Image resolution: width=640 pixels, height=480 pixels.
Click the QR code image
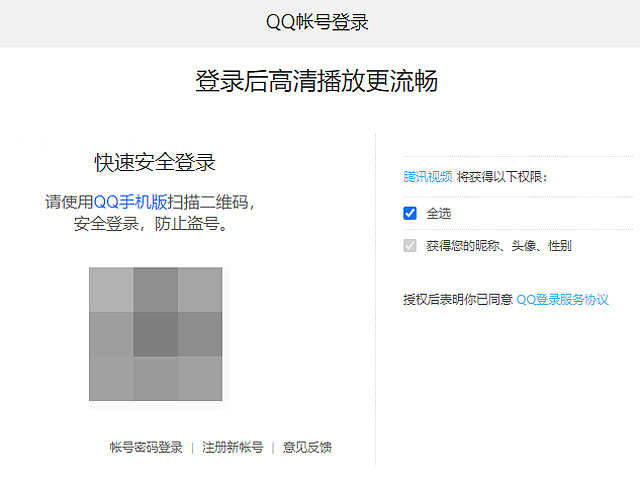(x=156, y=334)
